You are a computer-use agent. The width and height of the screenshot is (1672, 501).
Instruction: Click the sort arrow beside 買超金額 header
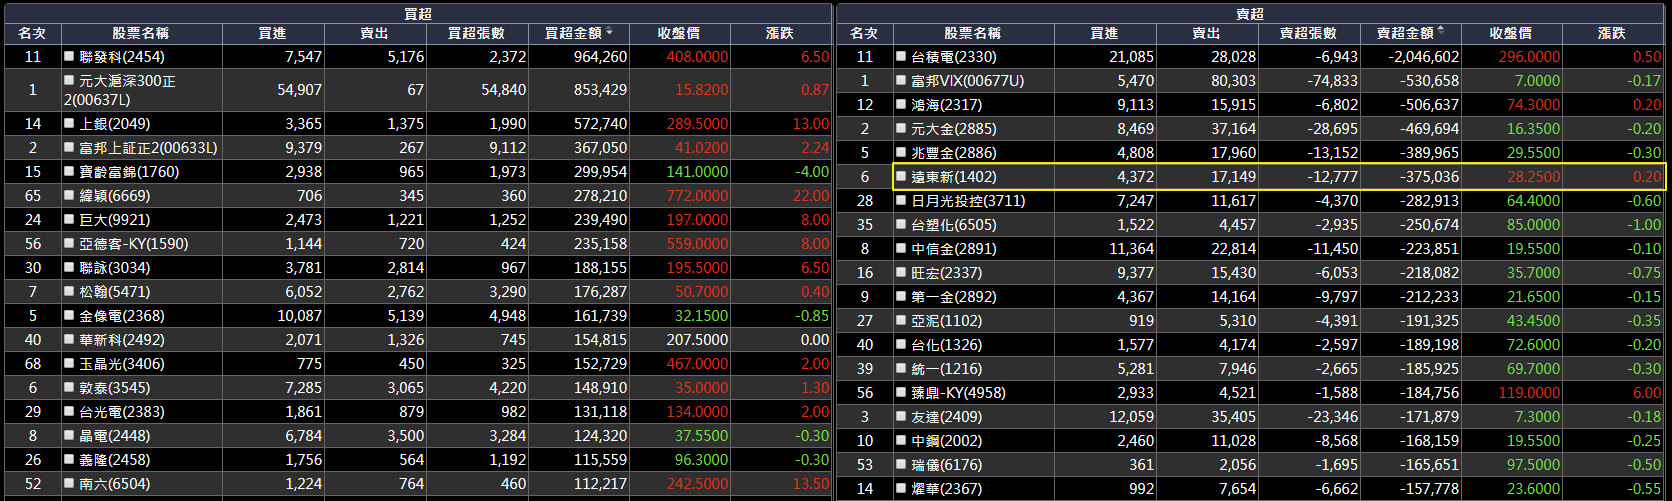609,32
